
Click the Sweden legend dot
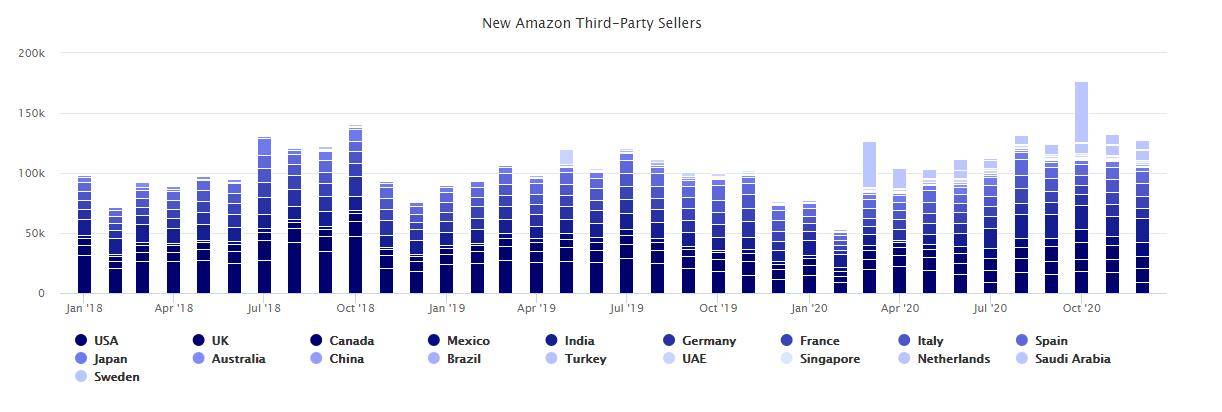tap(81, 377)
